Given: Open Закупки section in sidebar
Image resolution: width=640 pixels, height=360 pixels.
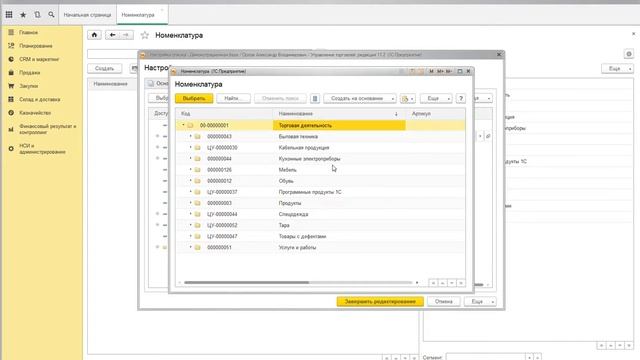Looking at the screenshot, I should pyautogui.click(x=29, y=86).
